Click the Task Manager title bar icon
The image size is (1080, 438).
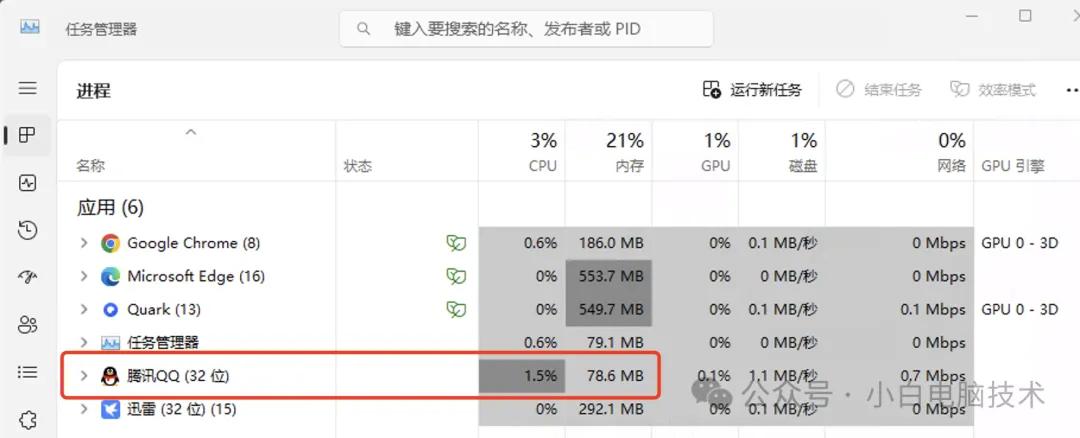point(30,28)
